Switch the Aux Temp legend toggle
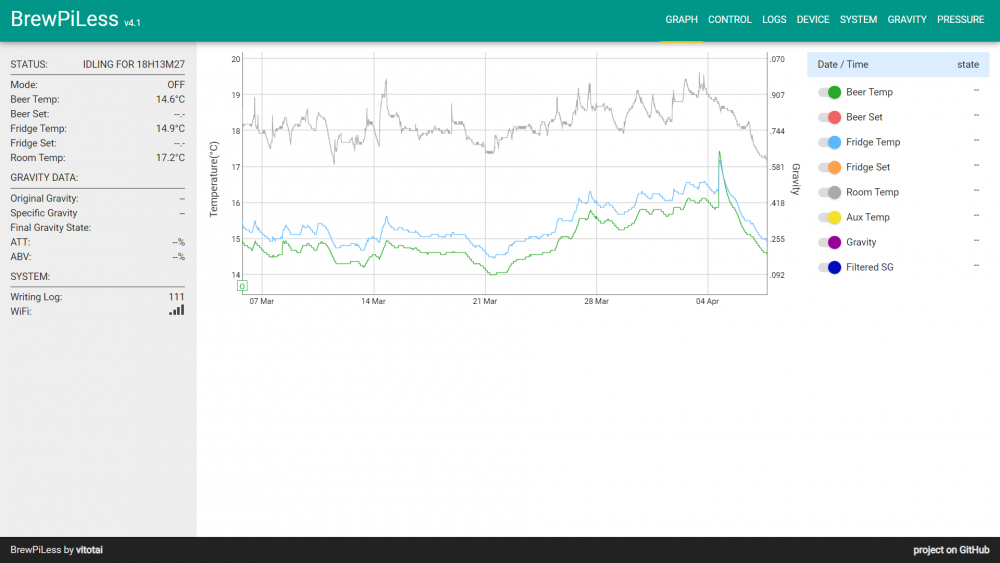The image size is (1000, 563). [829, 217]
